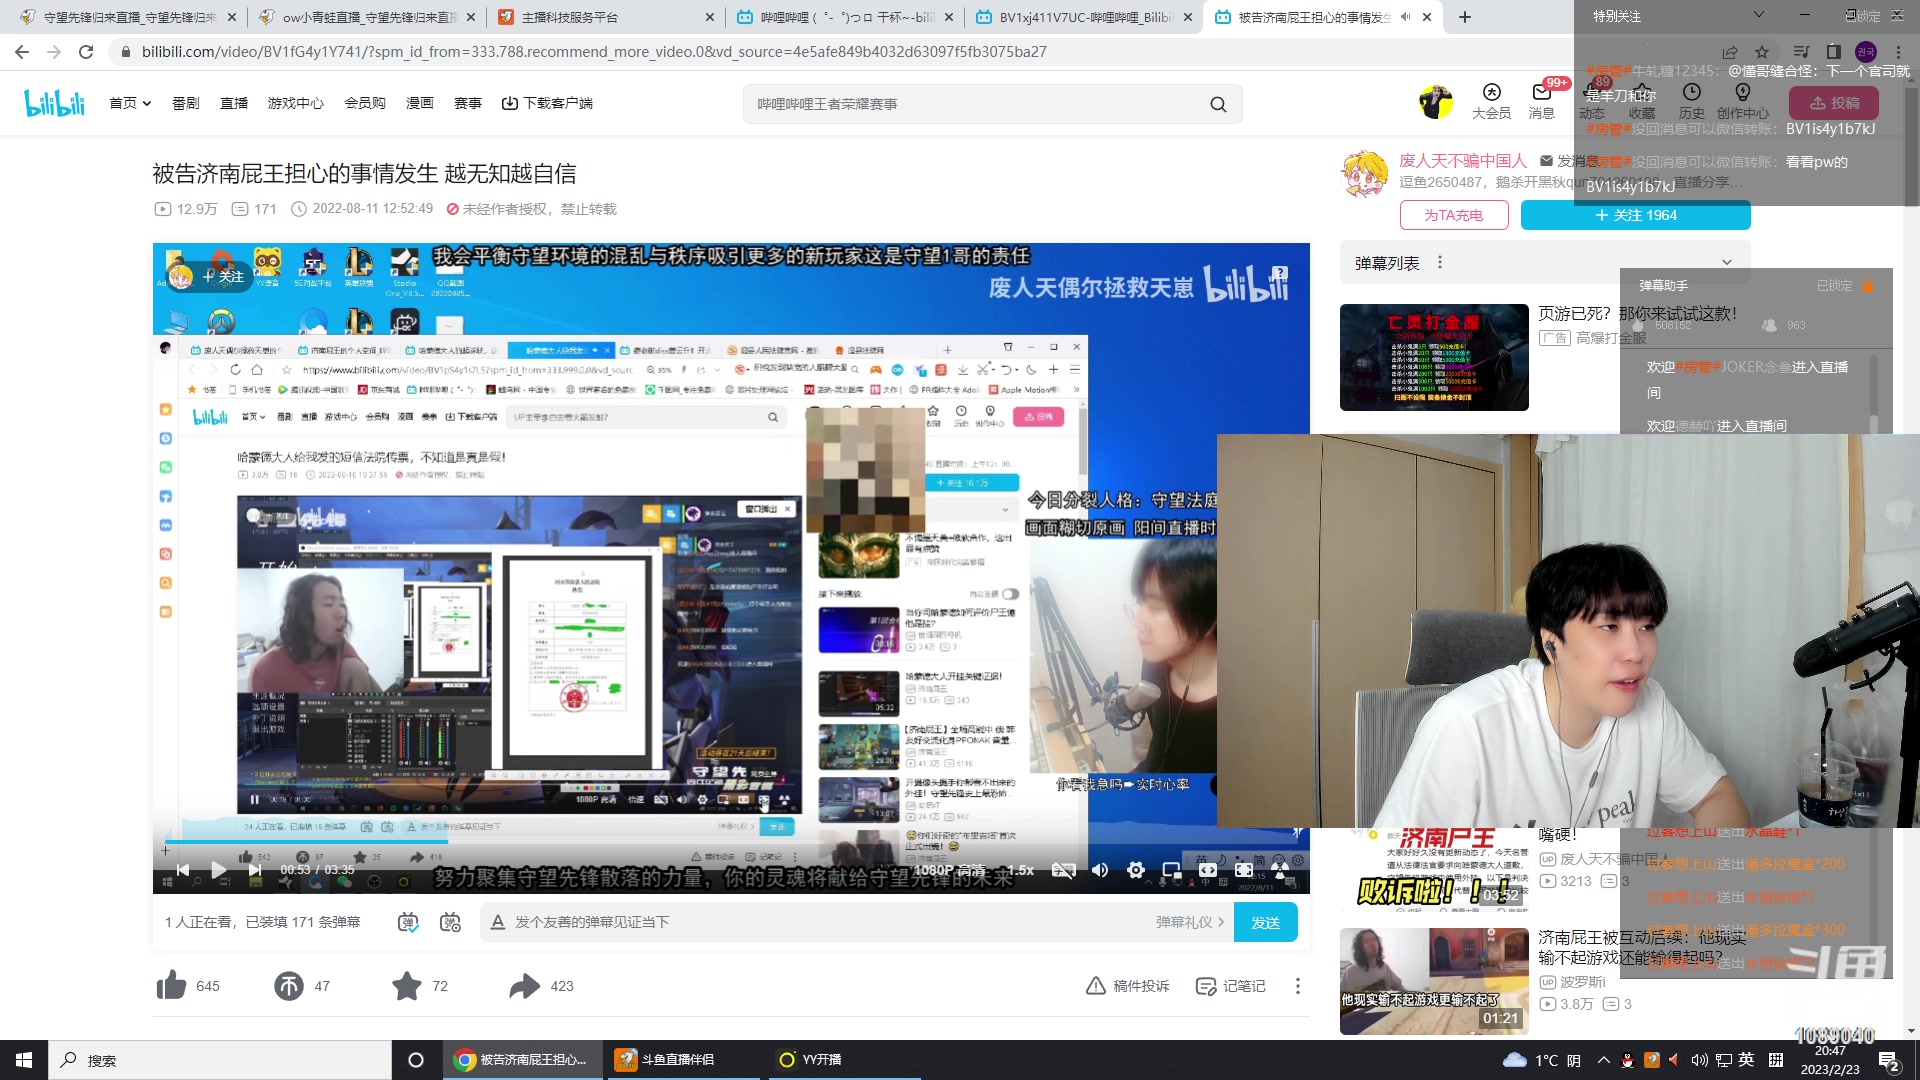
Task: Open 番剧 in navigation
Action: coord(185,103)
